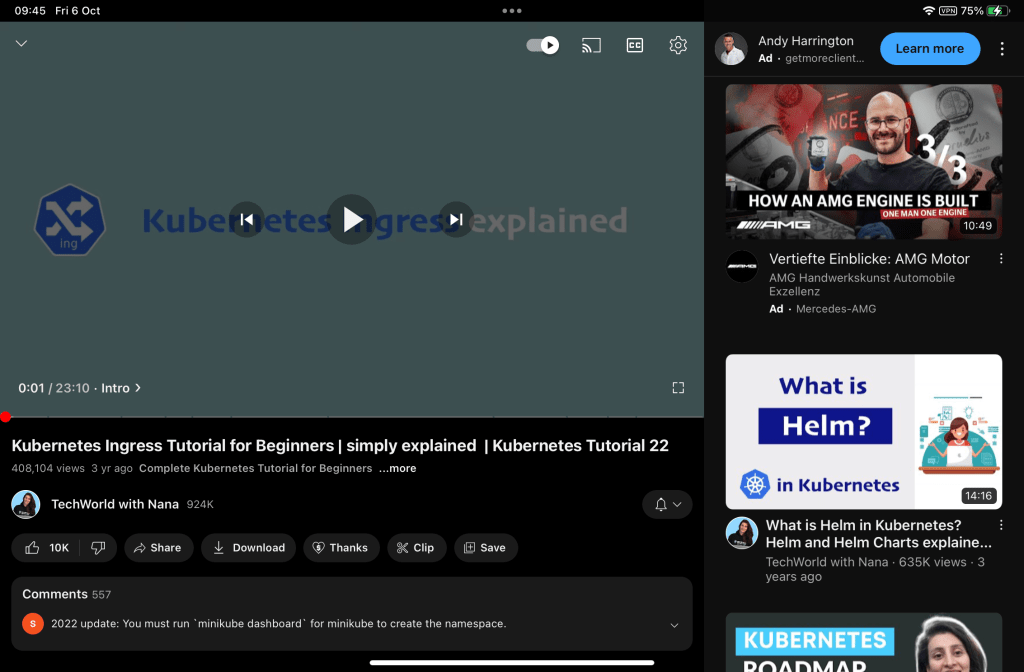Open TechWorld with Nana channel avatar
This screenshot has height=672, width=1024.
point(25,504)
